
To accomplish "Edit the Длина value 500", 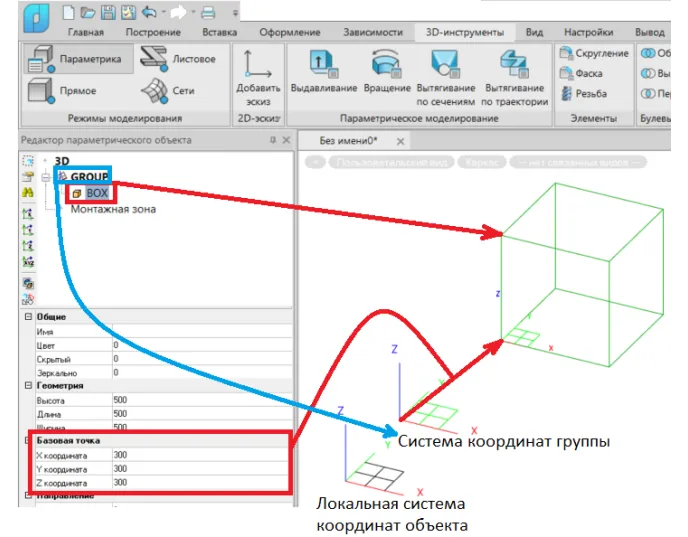I will [x=202, y=414].
